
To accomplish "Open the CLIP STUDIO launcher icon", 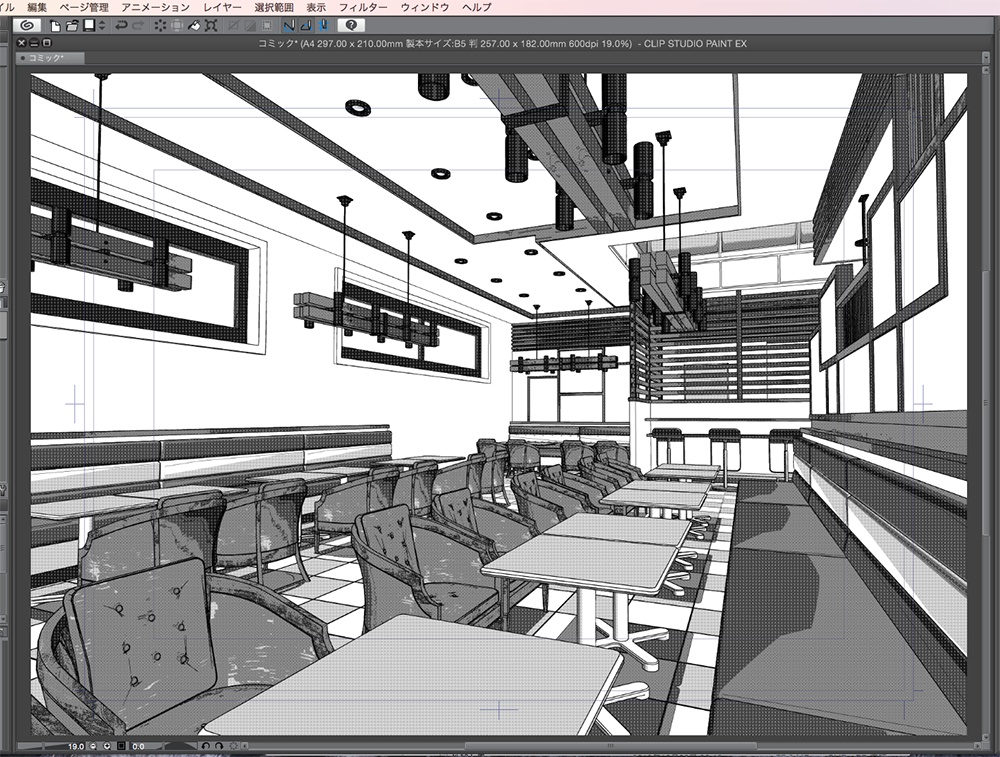I will click(27, 26).
